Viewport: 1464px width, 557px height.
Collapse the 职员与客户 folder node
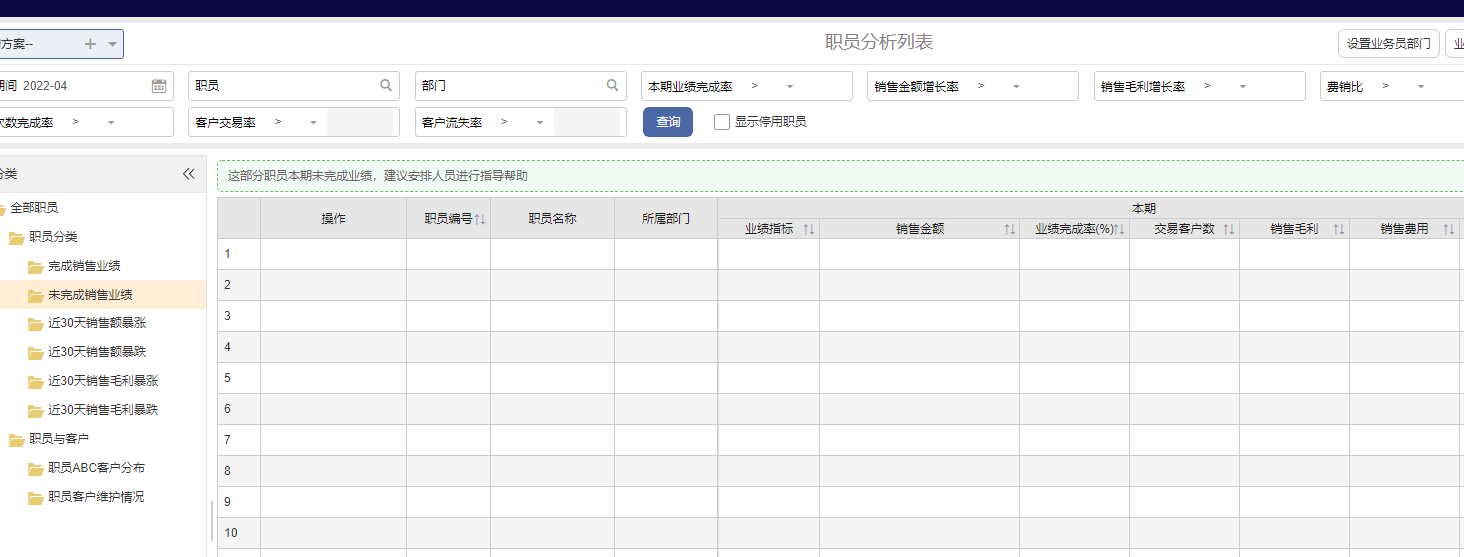point(17,440)
